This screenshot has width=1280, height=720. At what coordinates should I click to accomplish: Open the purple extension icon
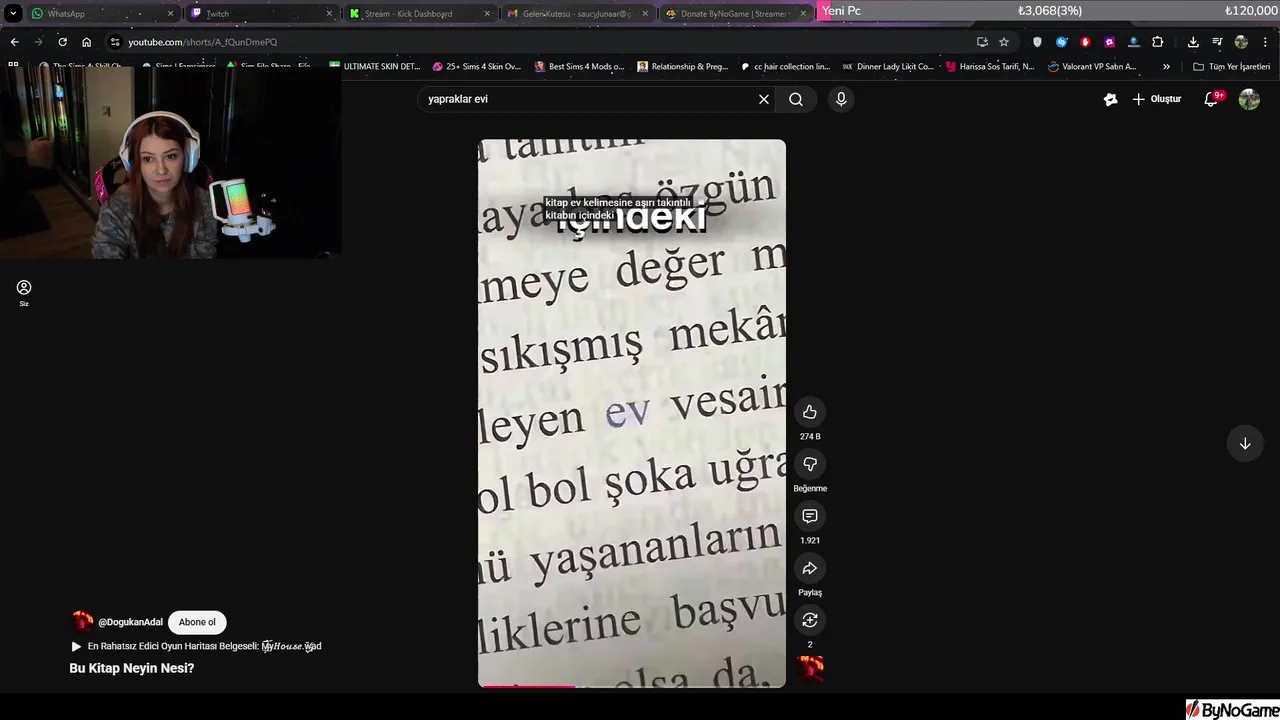coord(1109,42)
